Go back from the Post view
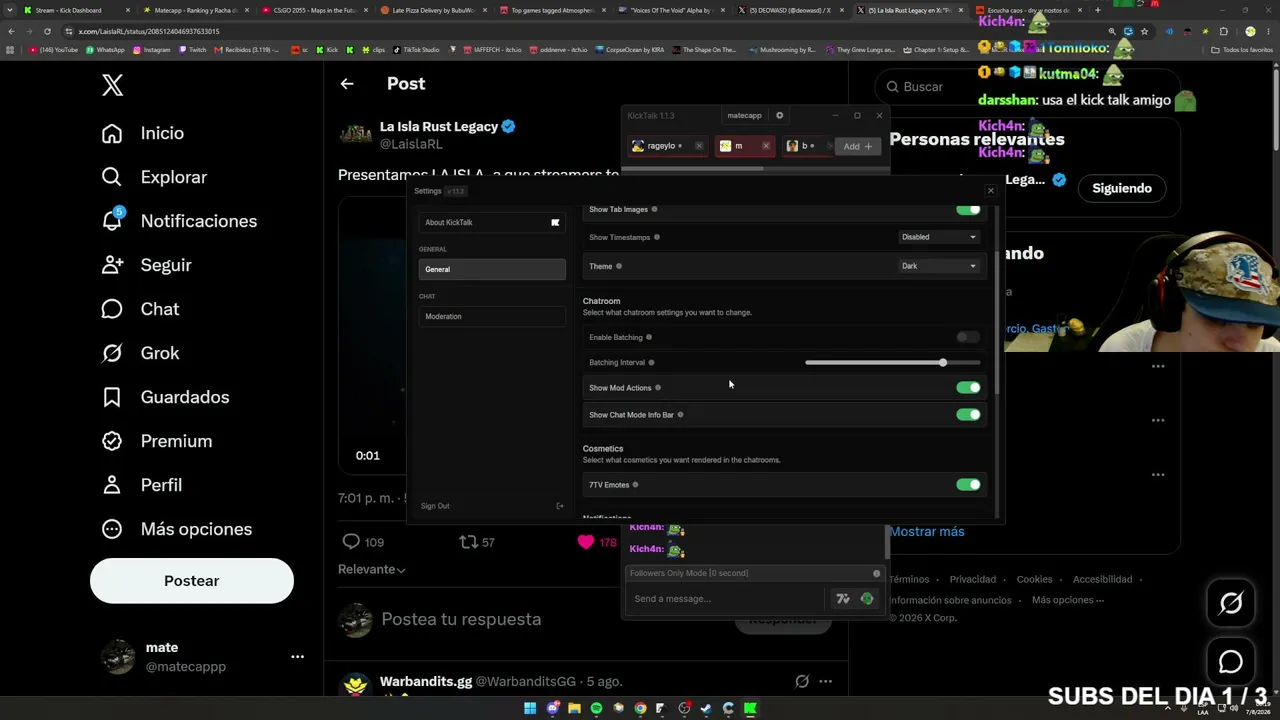This screenshot has height=720, width=1280. pos(347,84)
